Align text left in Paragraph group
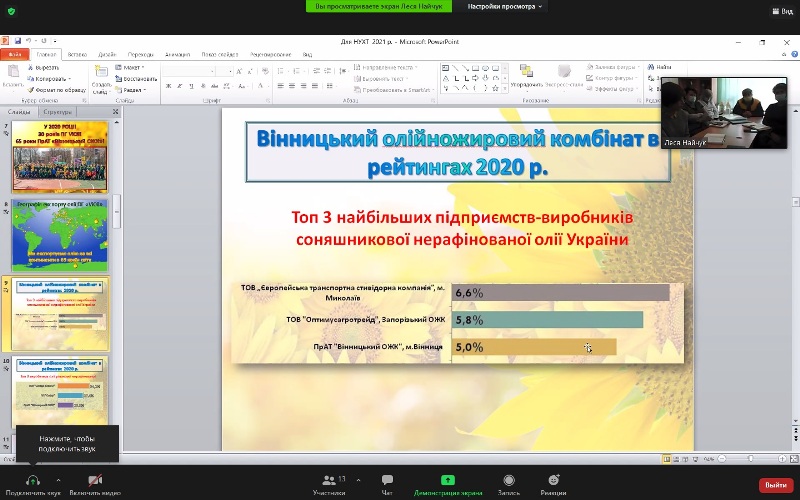The width and height of the screenshot is (800, 500). pyautogui.click(x=281, y=86)
